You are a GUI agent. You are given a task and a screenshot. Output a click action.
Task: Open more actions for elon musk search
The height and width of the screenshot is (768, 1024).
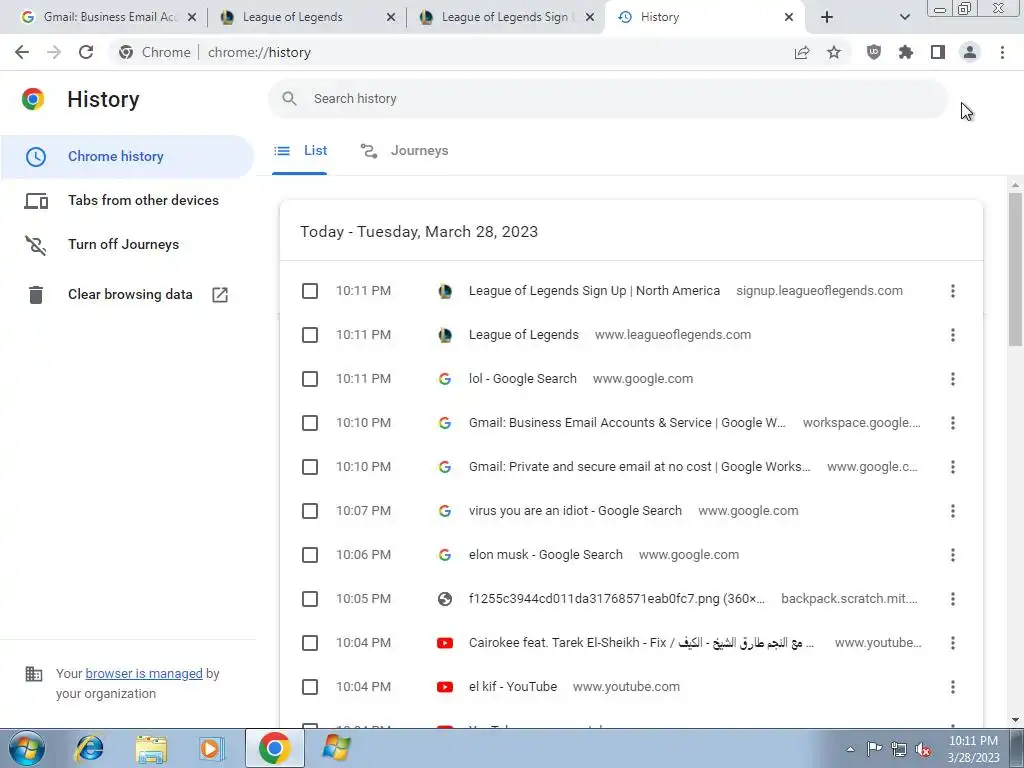coord(953,555)
